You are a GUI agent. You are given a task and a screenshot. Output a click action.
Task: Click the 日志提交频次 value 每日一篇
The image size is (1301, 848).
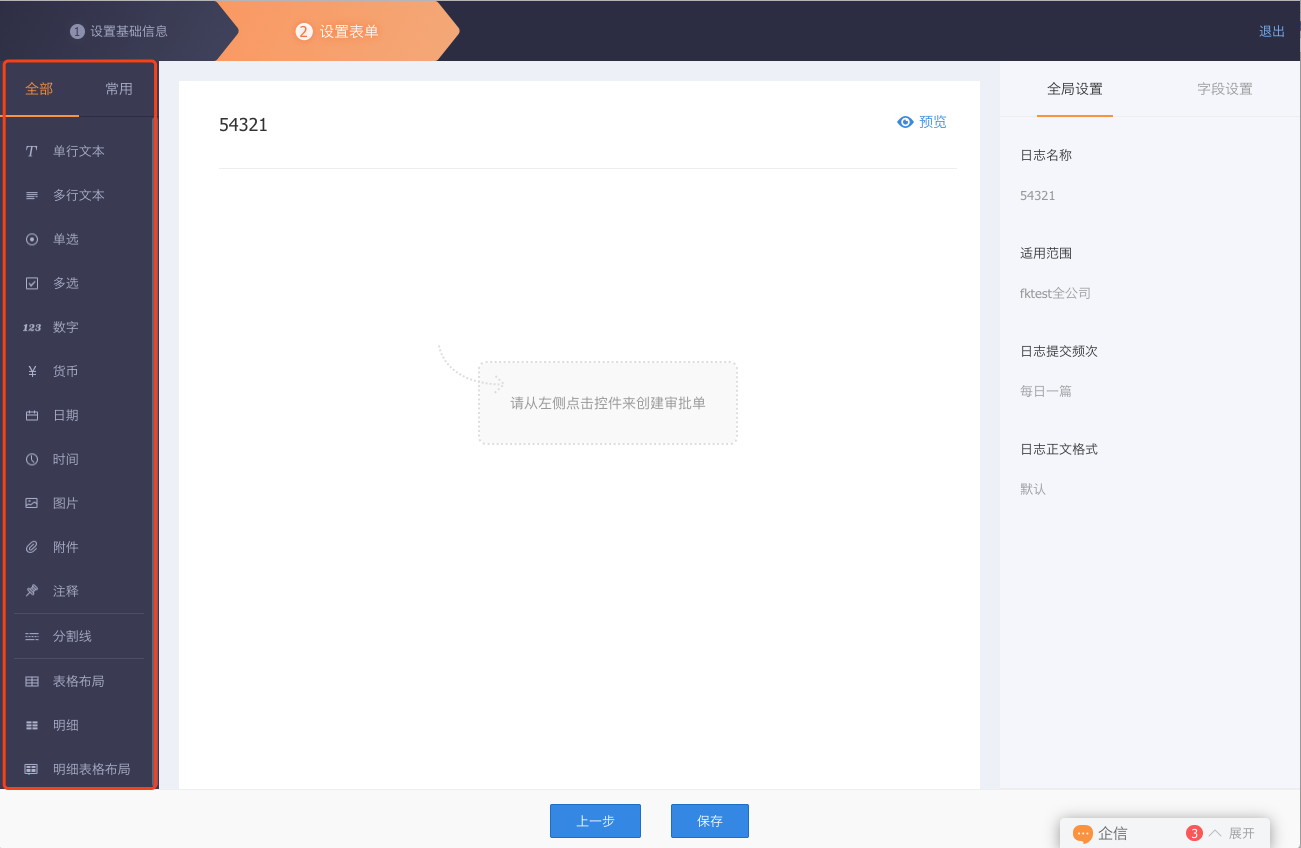click(x=1046, y=392)
